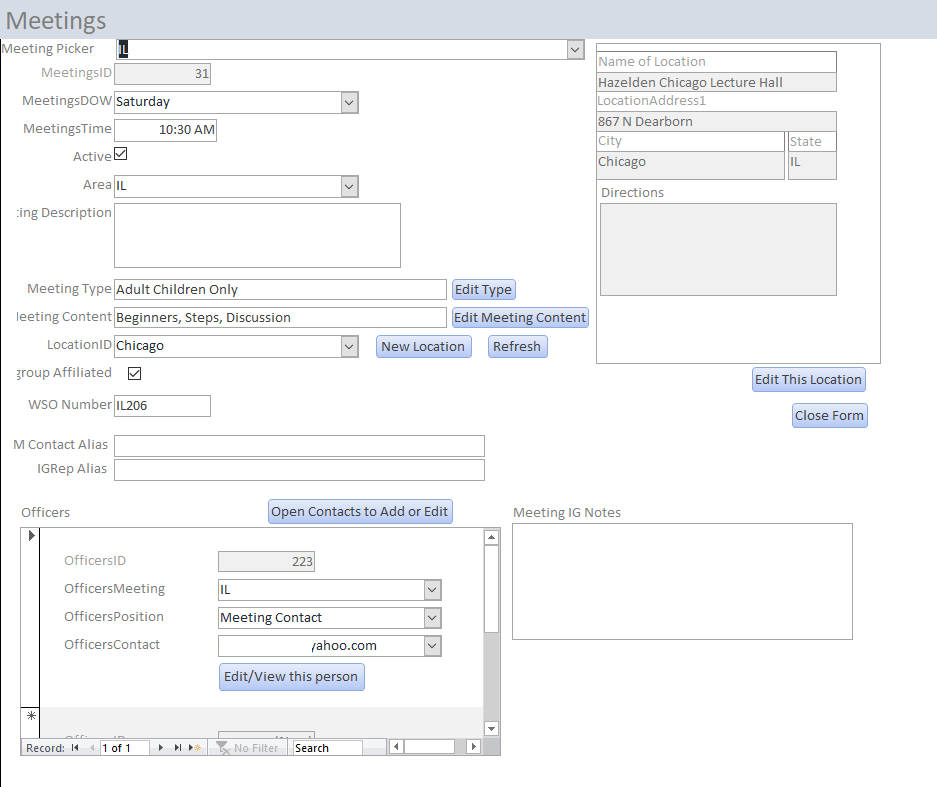
Task: Click into the WSO Number field
Action: pos(162,406)
